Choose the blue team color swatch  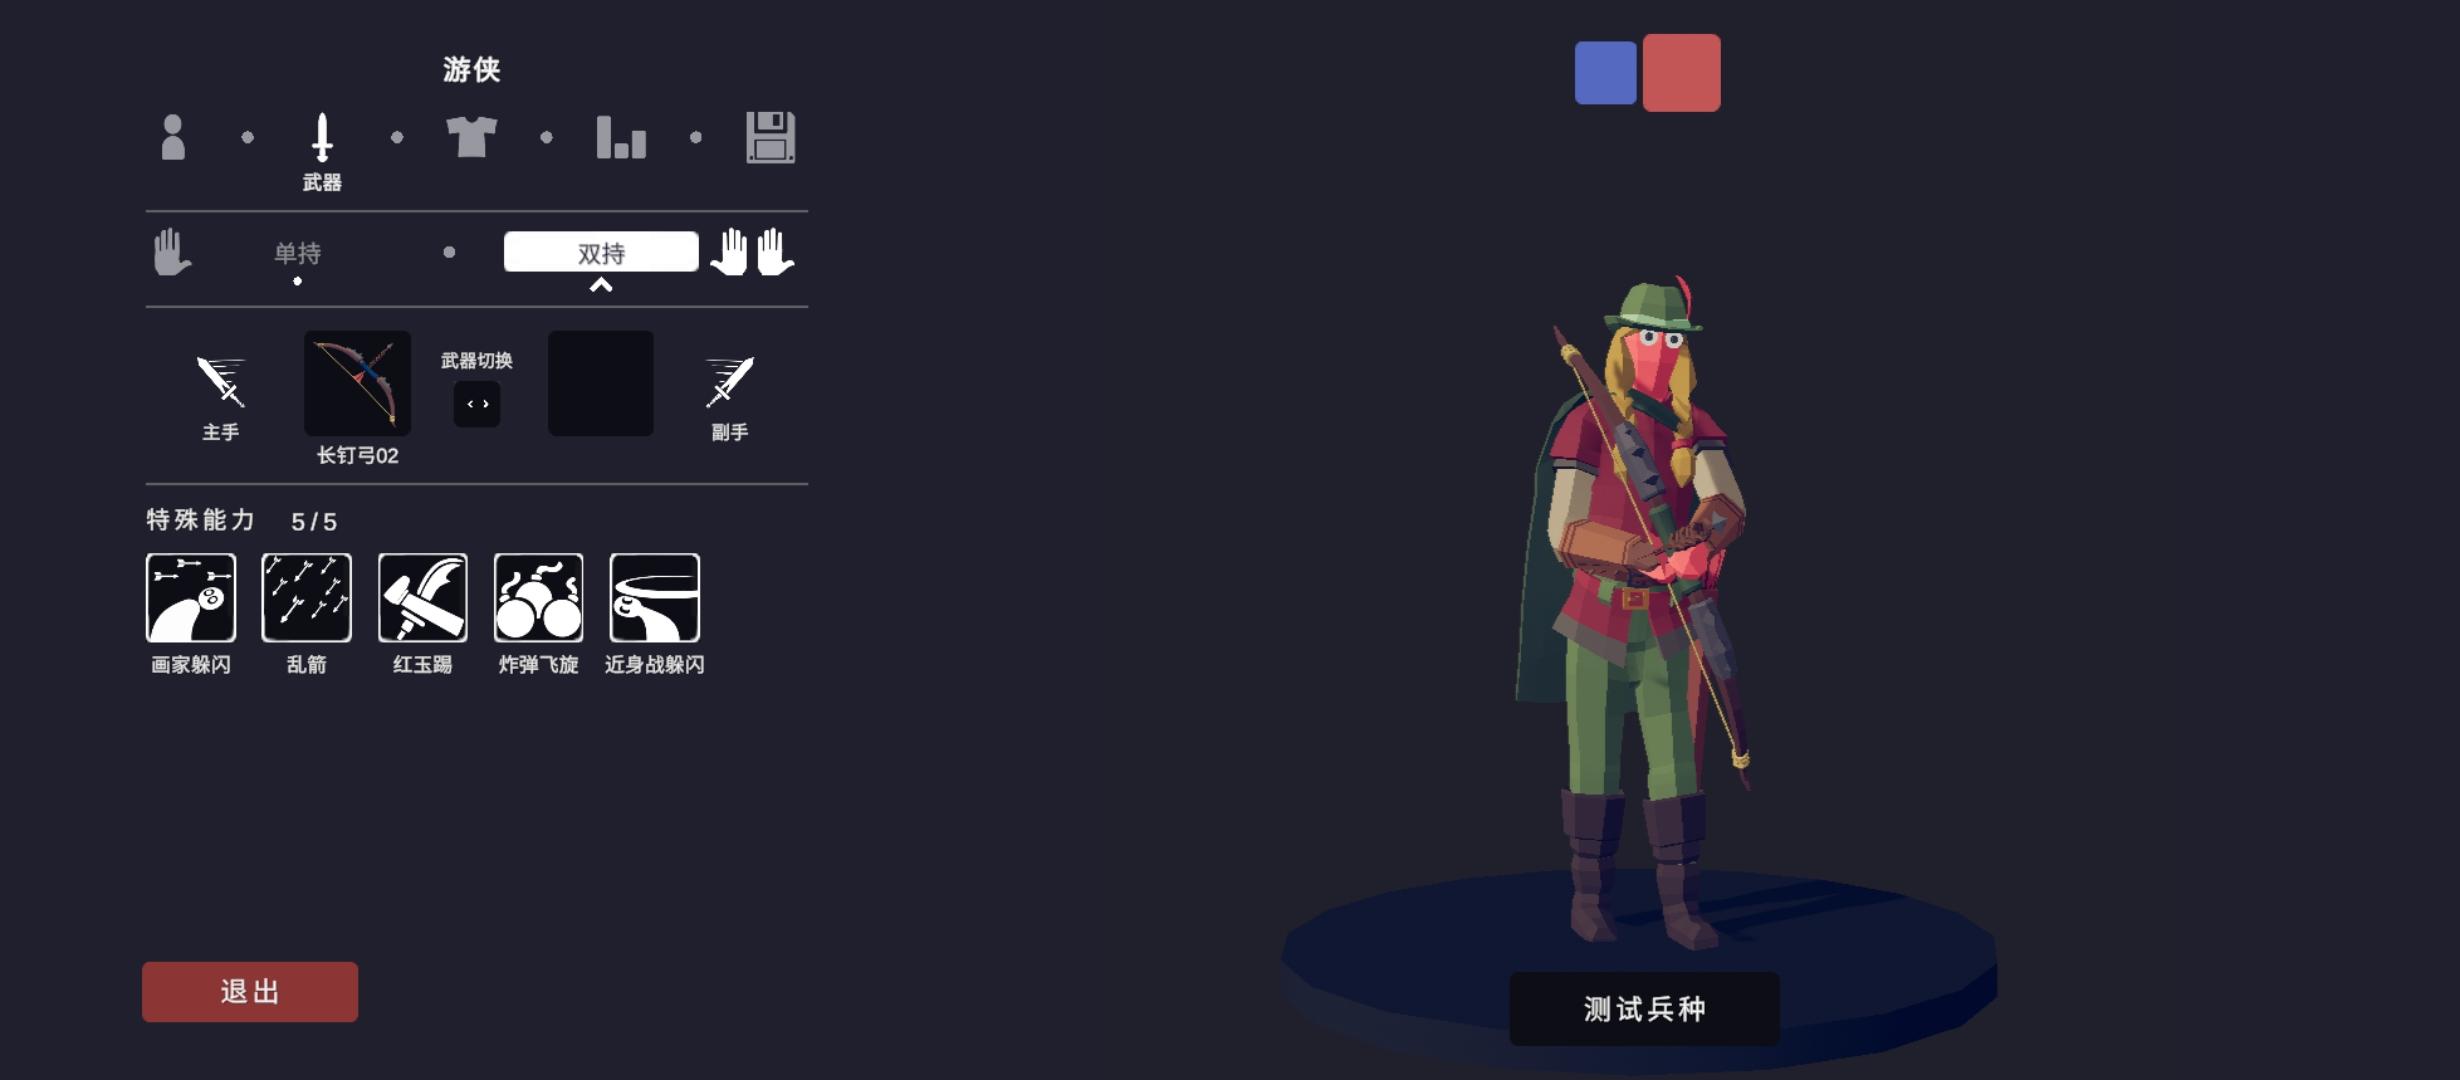[x=1606, y=73]
